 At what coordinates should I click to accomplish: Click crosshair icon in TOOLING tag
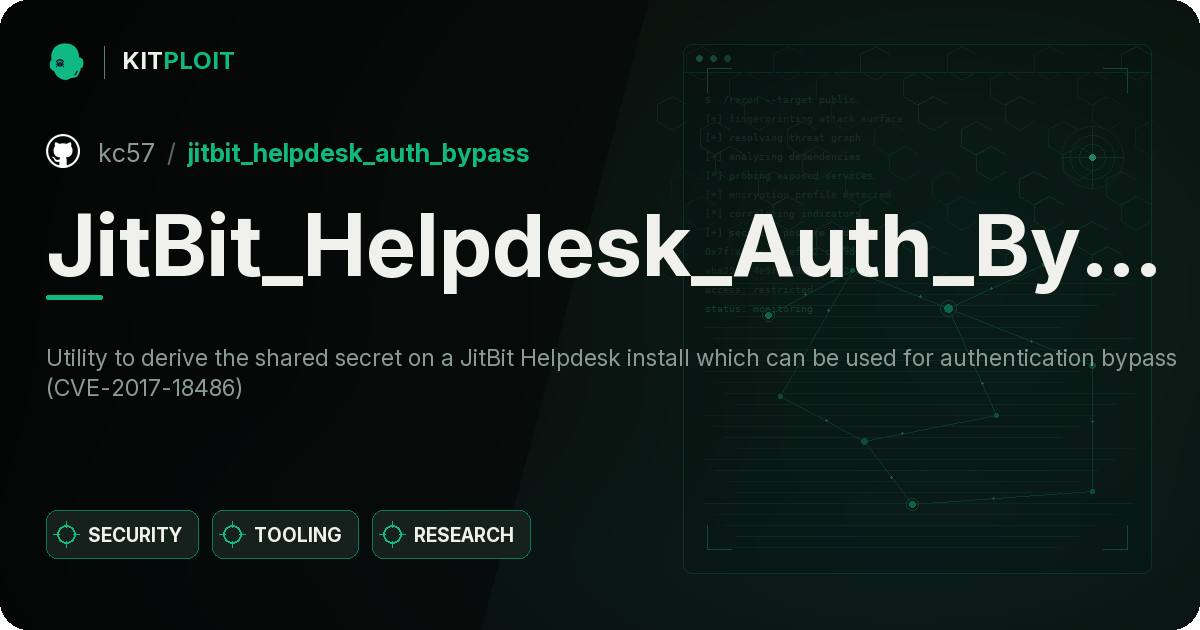(233, 535)
